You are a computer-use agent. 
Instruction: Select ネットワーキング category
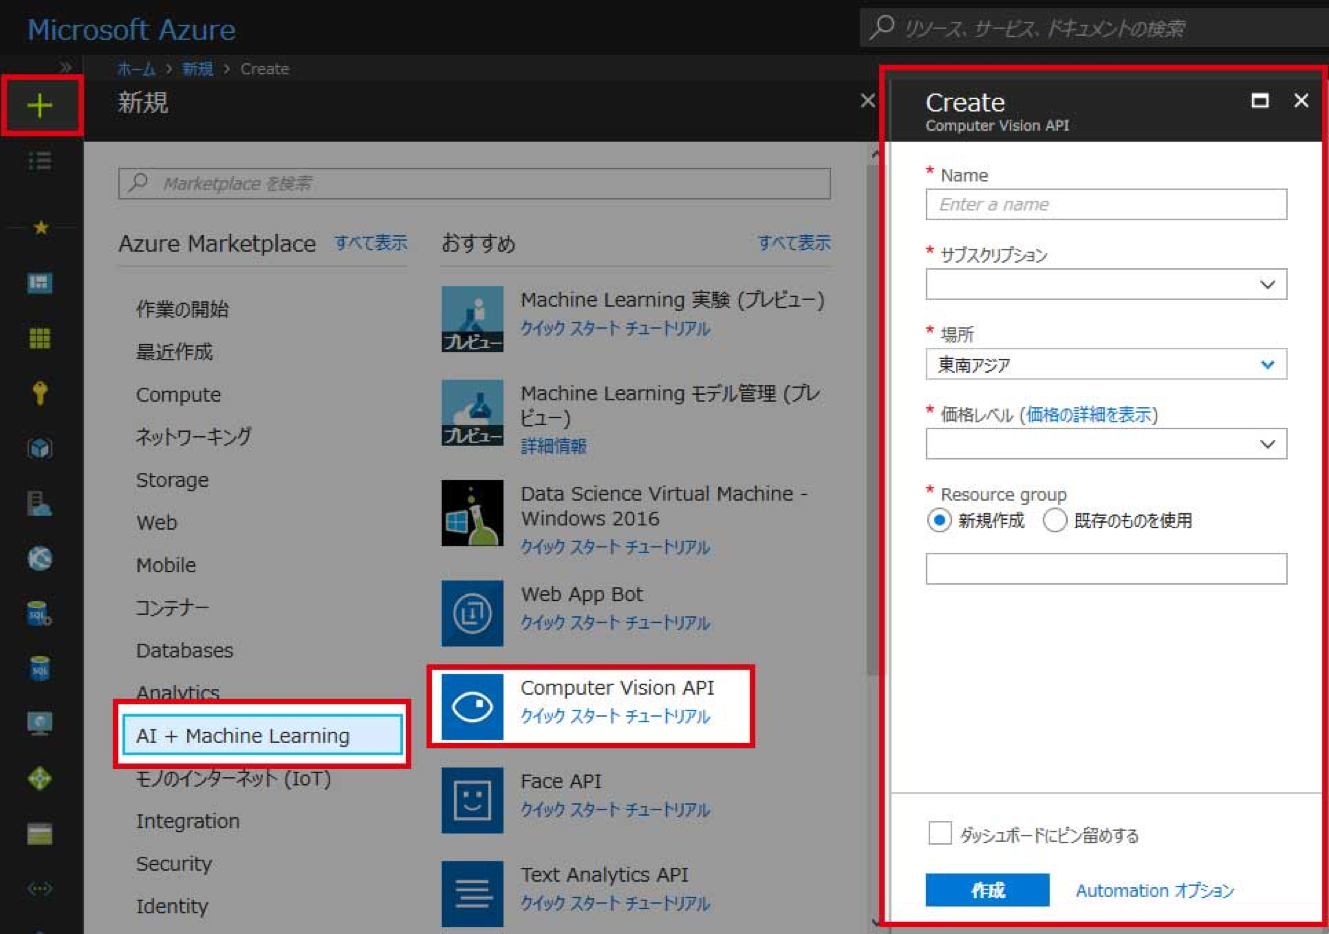(193, 437)
